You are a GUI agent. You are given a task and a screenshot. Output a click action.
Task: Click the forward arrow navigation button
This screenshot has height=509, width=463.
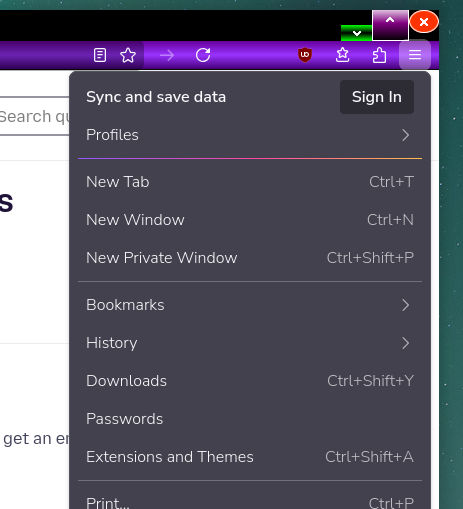pyautogui.click(x=167, y=55)
